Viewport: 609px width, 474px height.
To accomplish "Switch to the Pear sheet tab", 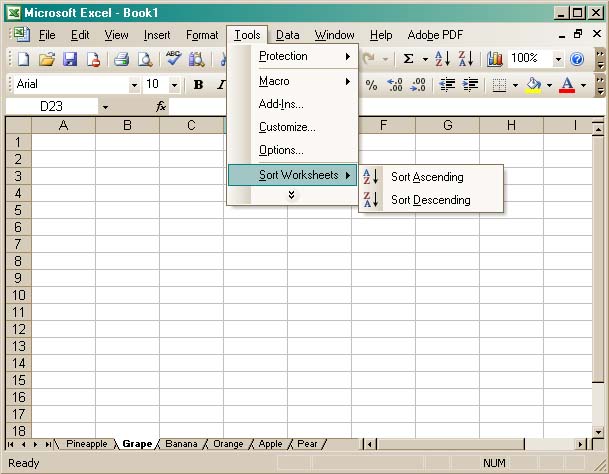I will coord(307,444).
